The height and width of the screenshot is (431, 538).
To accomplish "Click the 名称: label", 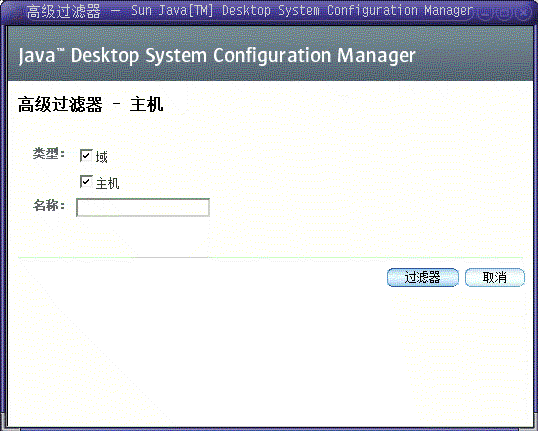I will [49, 205].
